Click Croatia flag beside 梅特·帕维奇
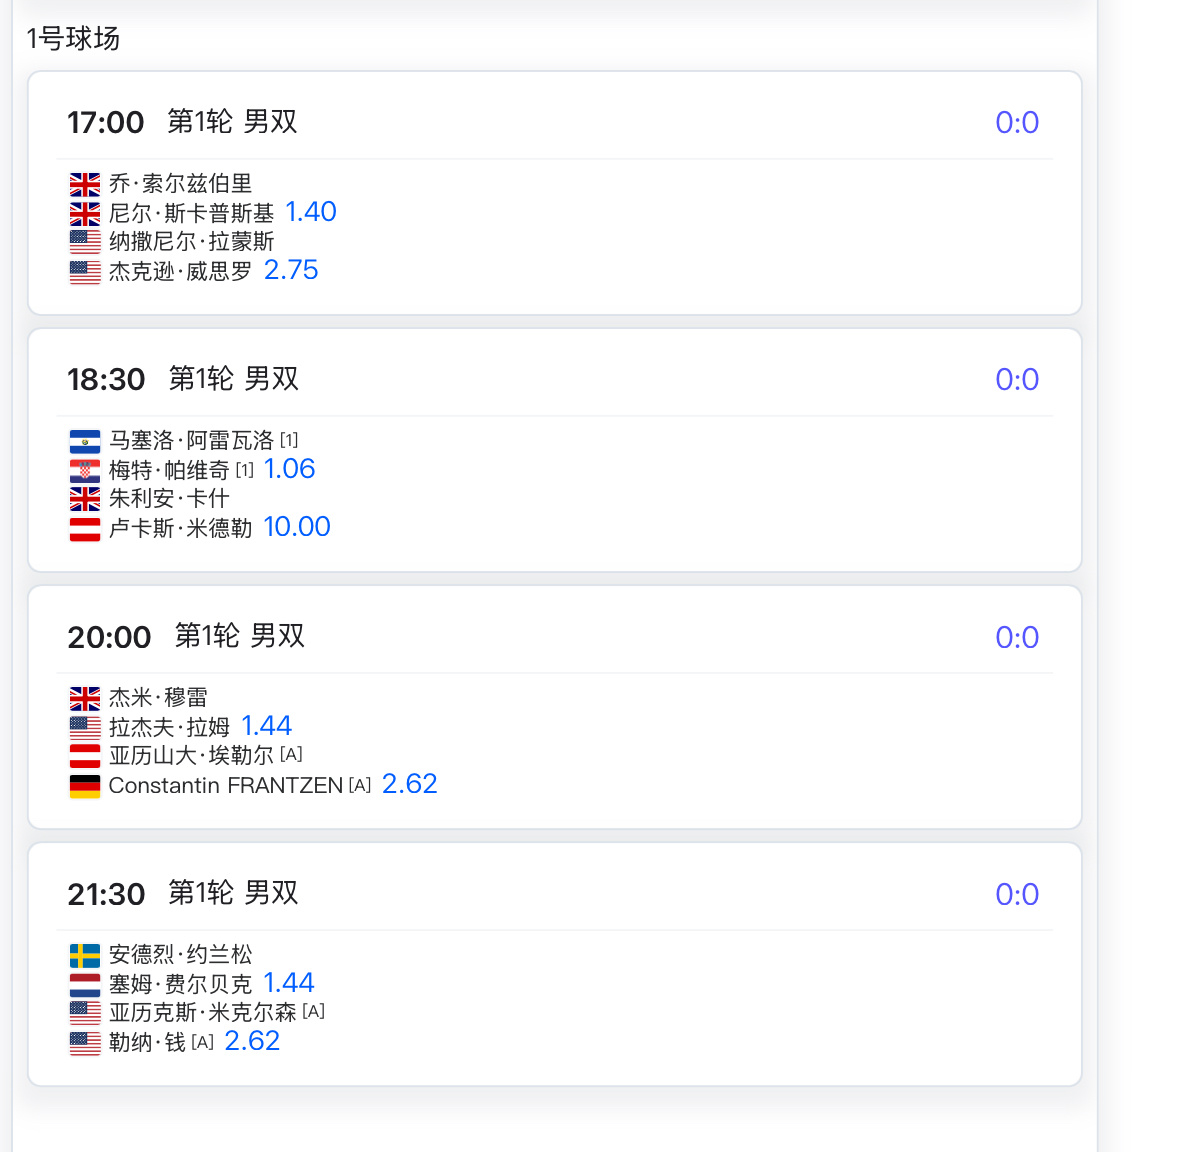1179x1152 pixels. pos(85,471)
